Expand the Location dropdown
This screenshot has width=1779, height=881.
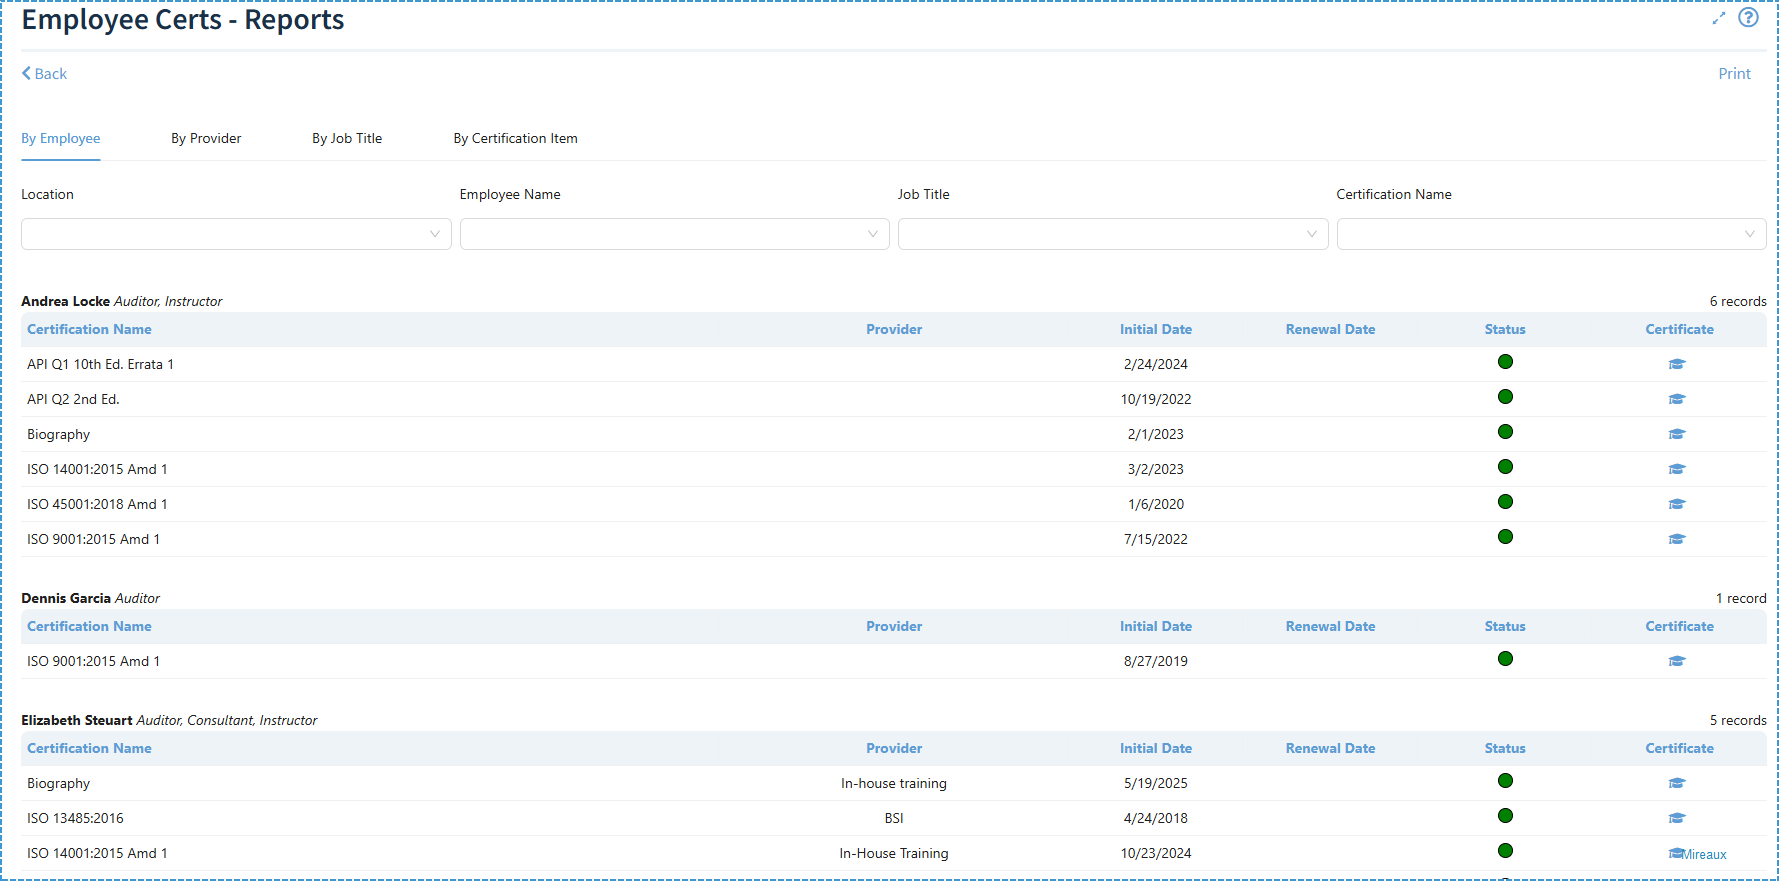pyautogui.click(x=236, y=234)
